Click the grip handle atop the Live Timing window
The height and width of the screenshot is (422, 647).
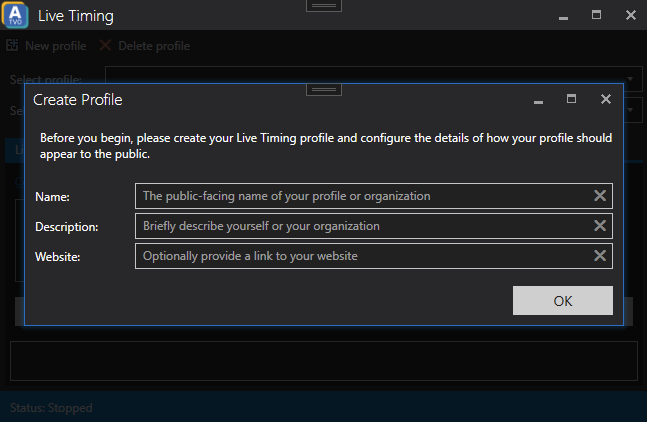point(324,6)
